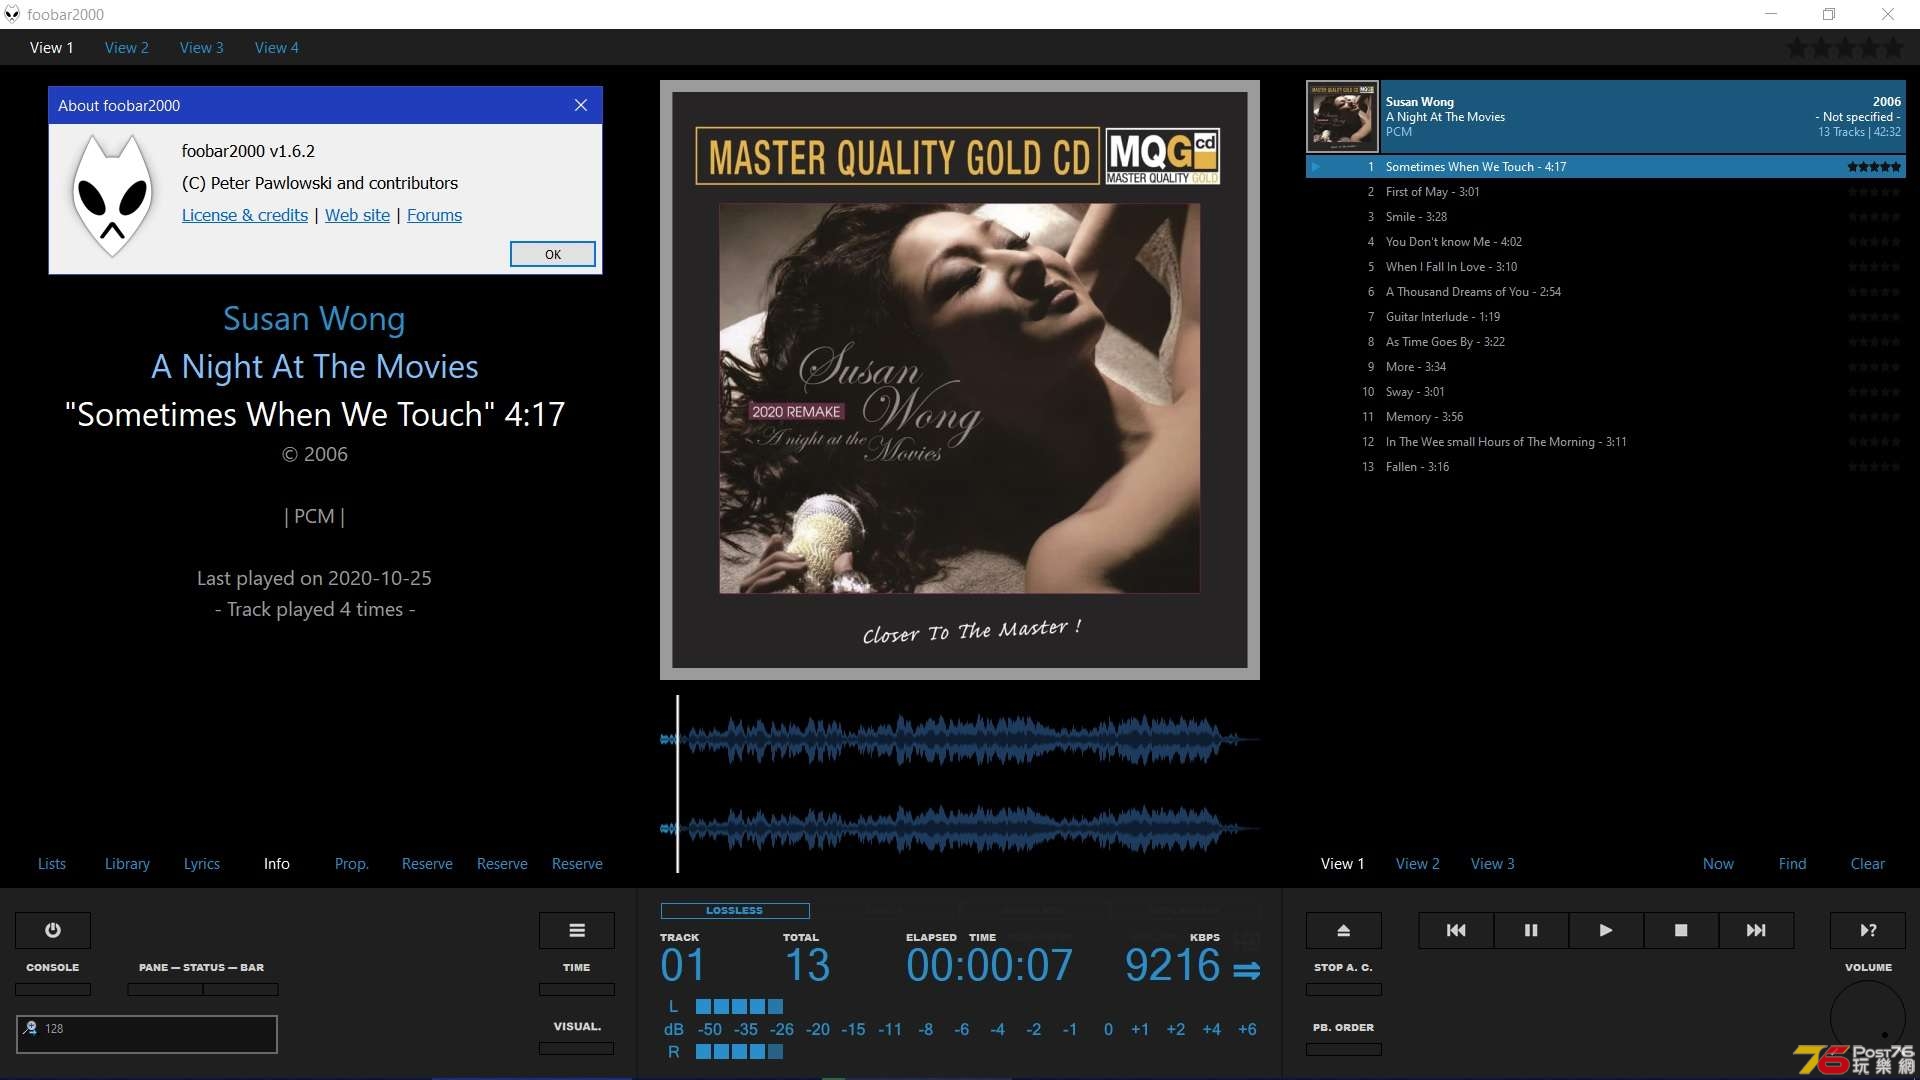Screen dimensions: 1920x1080
Task: Click now-playing arrow beside track 1
Action: [1316, 167]
